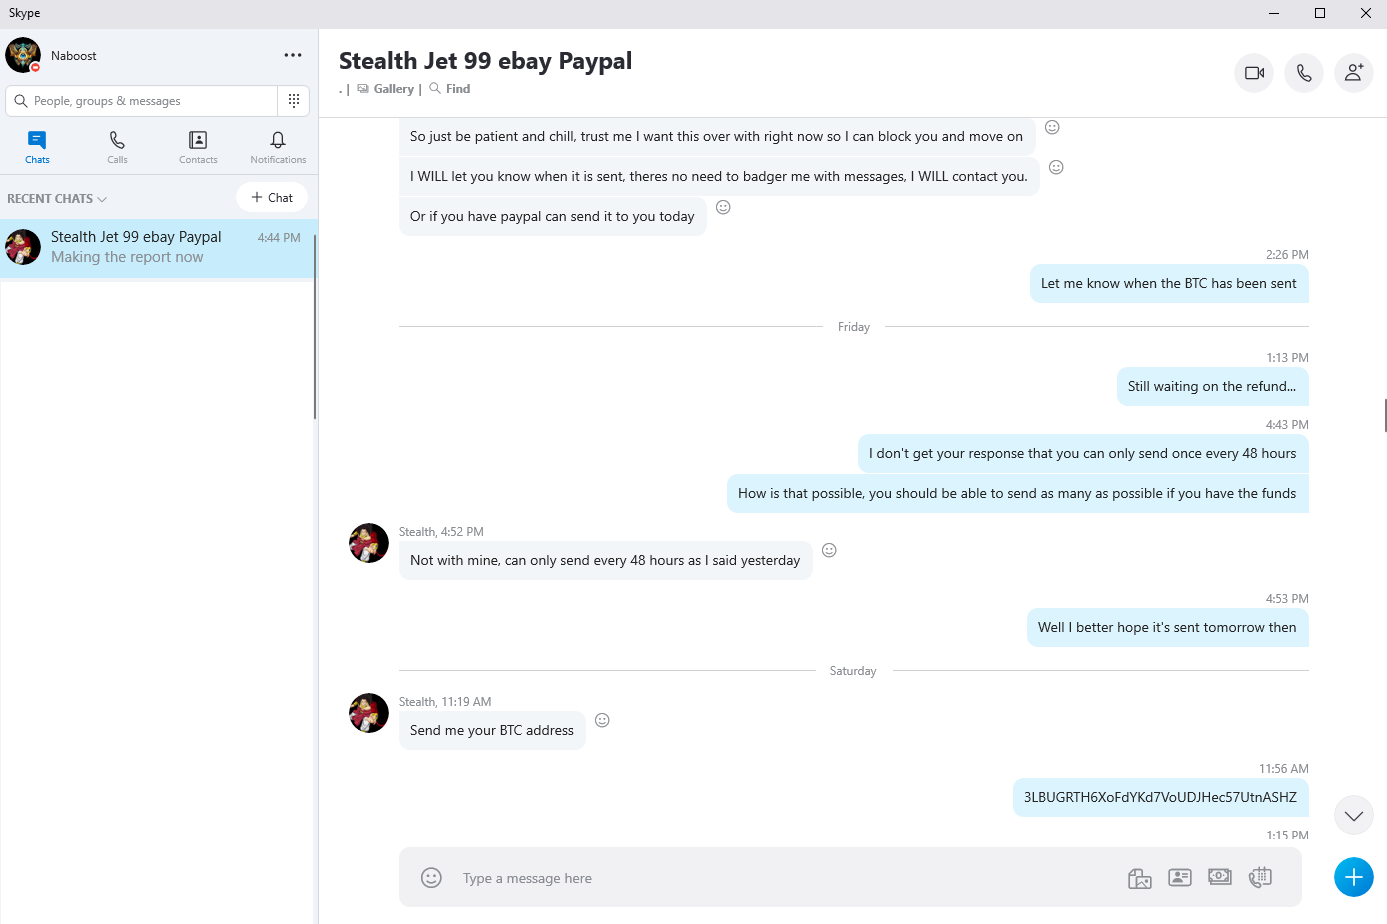The height and width of the screenshot is (924, 1387).
Task: Maximize the Skype window
Action: tap(1320, 13)
